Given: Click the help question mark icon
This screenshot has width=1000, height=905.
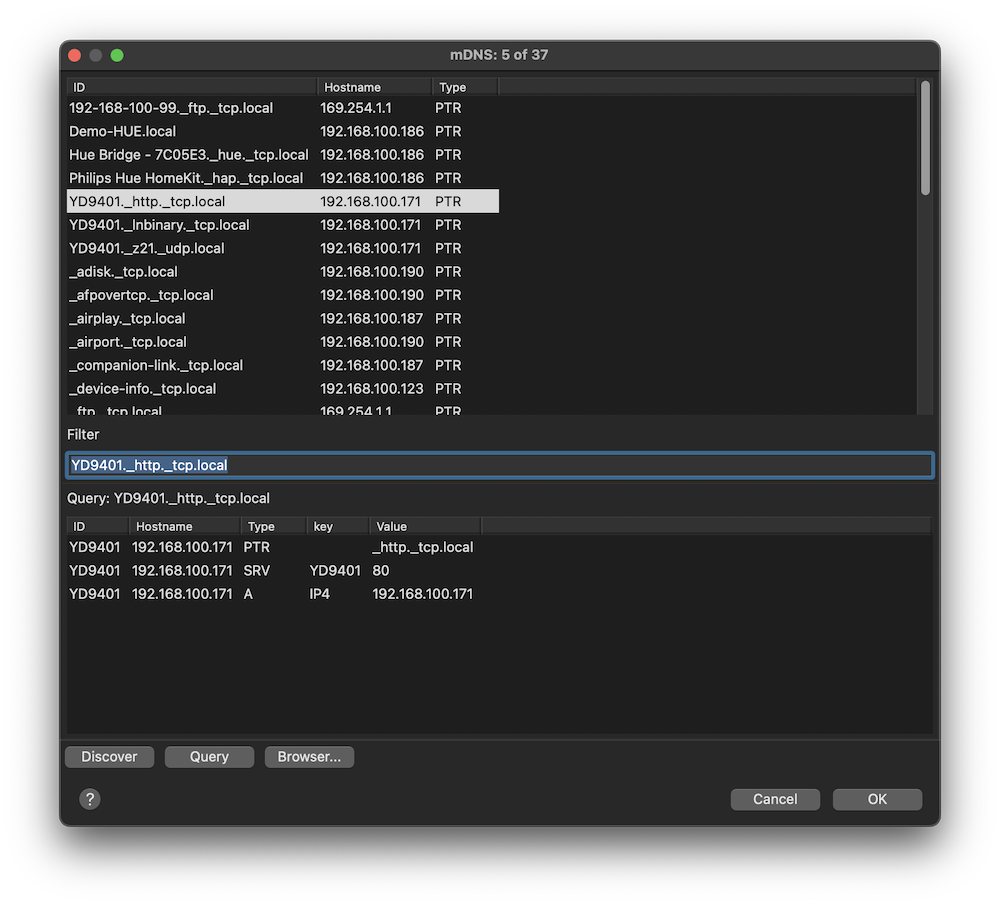Looking at the screenshot, I should tap(90, 799).
